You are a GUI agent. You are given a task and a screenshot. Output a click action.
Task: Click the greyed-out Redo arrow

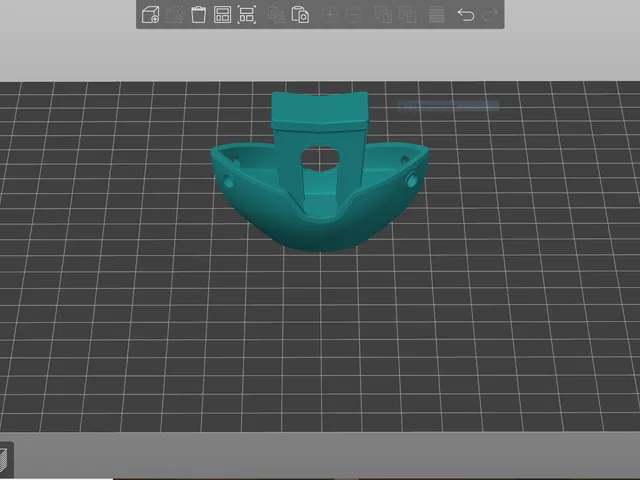(x=490, y=15)
